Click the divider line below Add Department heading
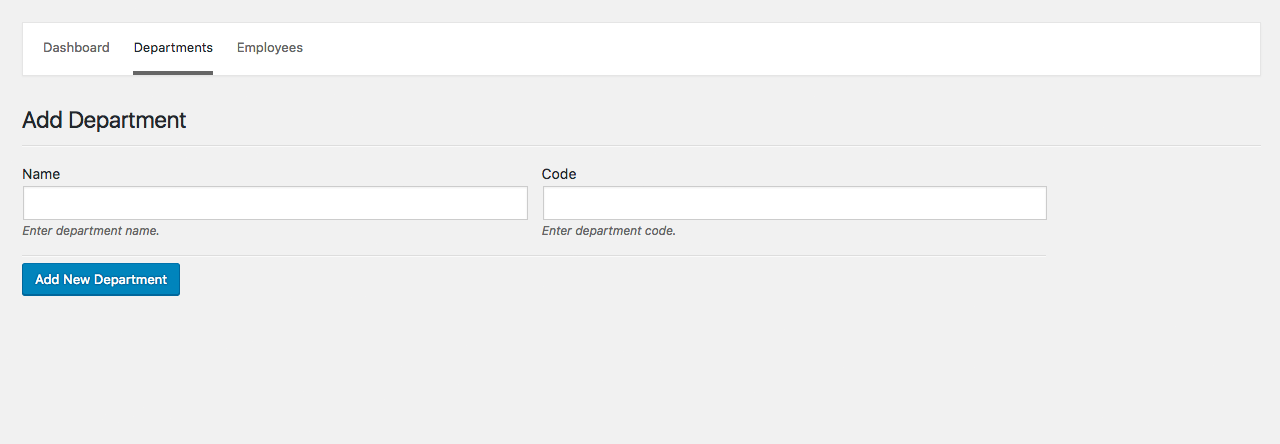The image size is (1280, 444). [640, 145]
